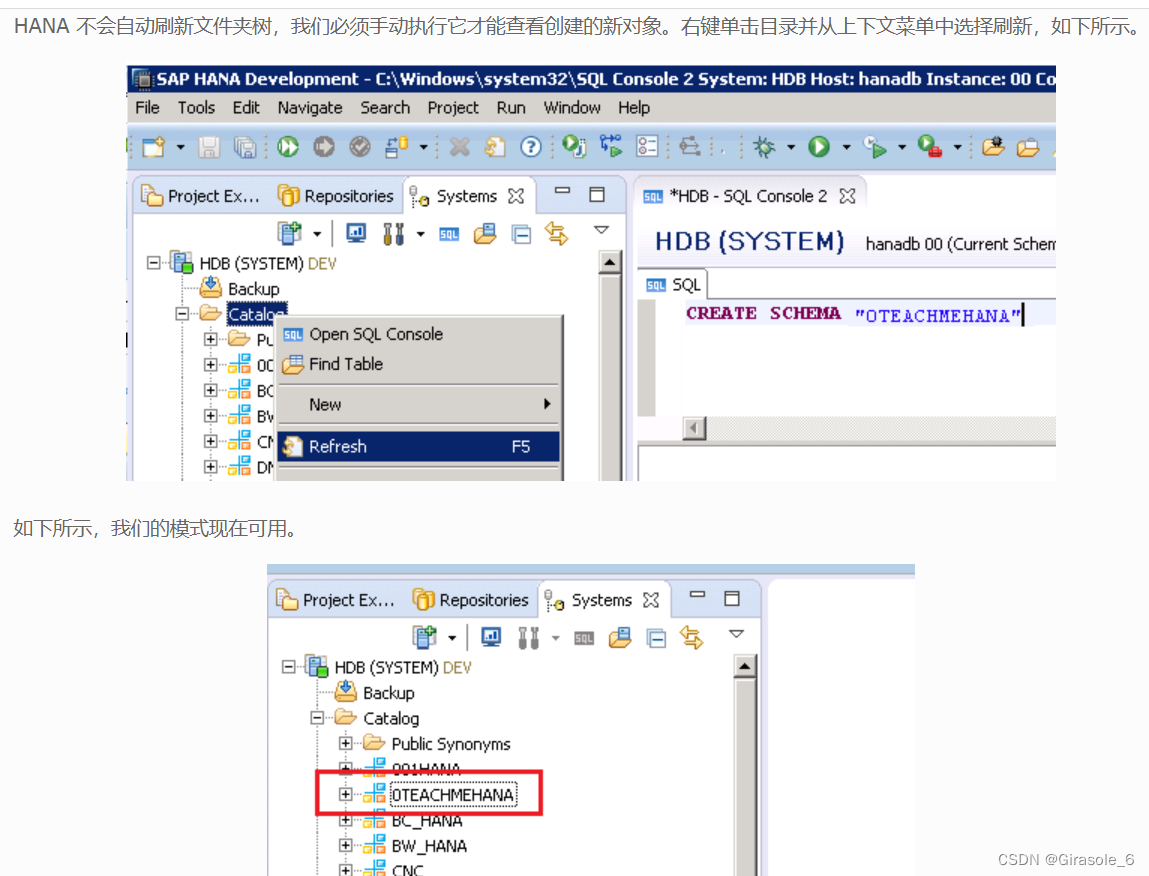1149x876 pixels.
Task: Click blue SQL console icon in first screenshot's Systems toolbar
Action: click(x=449, y=235)
